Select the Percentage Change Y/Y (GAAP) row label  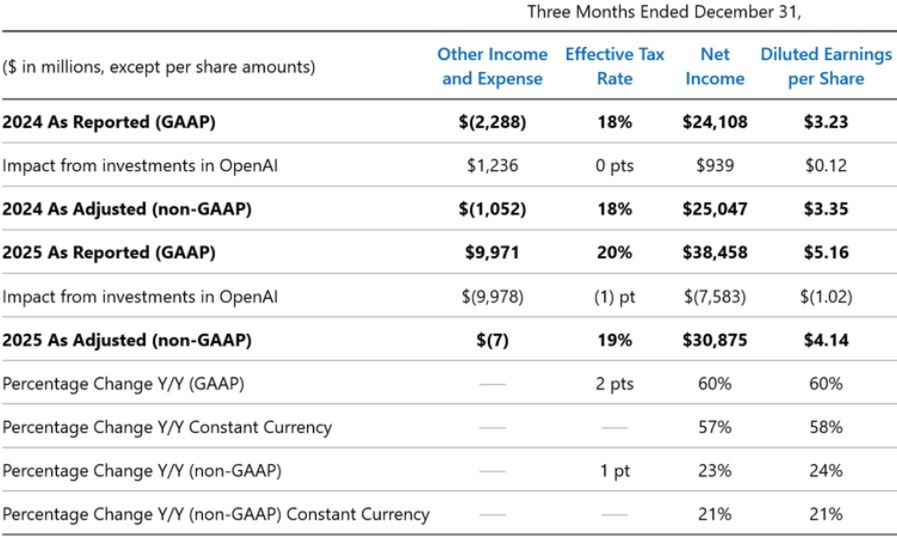coord(123,384)
